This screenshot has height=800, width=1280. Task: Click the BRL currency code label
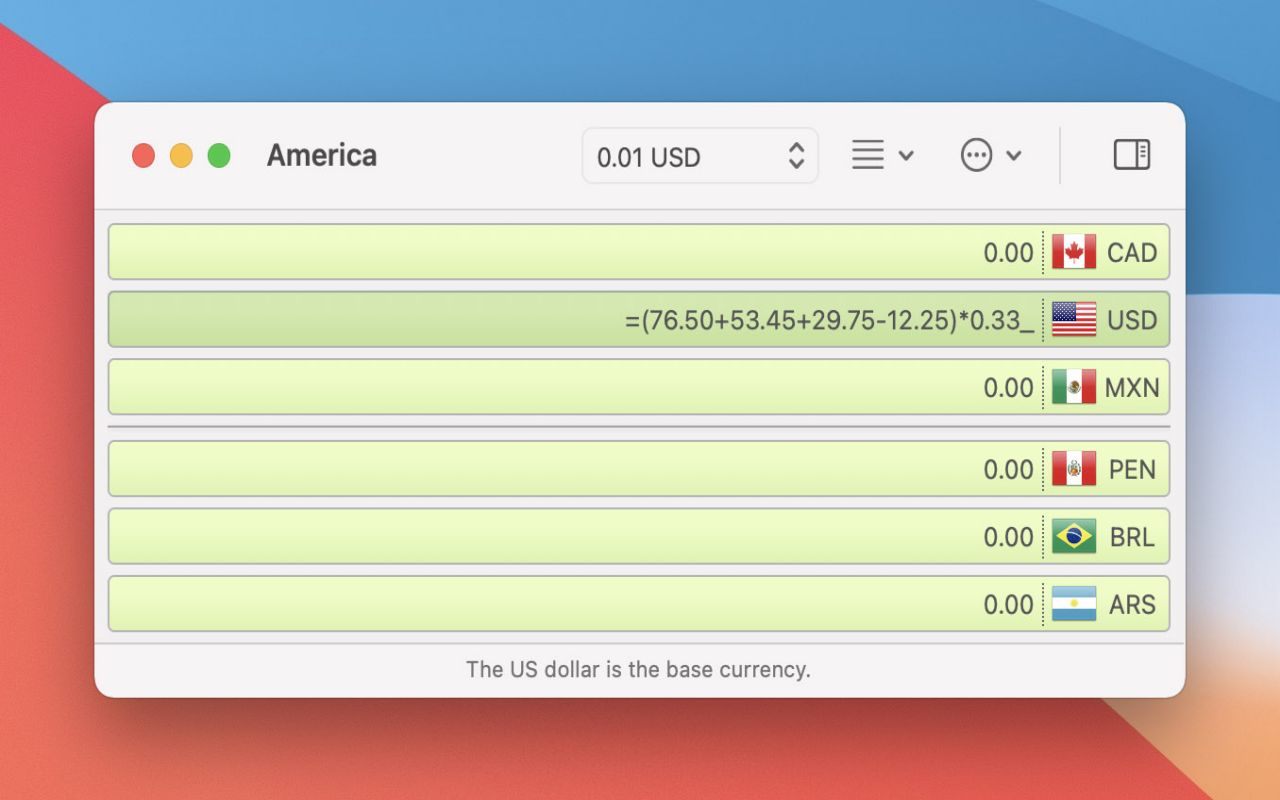[x=1132, y=537]
